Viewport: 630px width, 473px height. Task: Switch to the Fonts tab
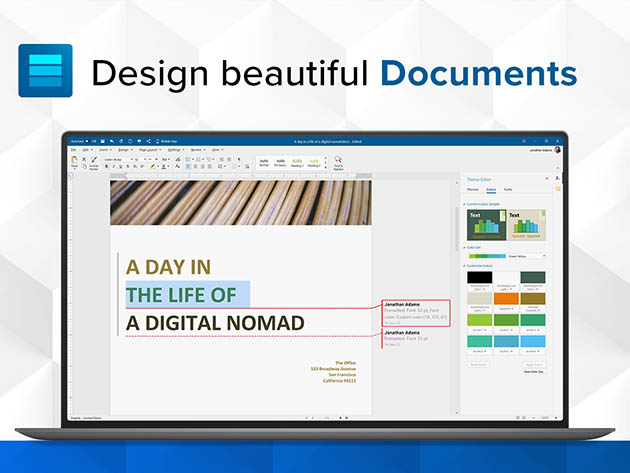point(507,188)
